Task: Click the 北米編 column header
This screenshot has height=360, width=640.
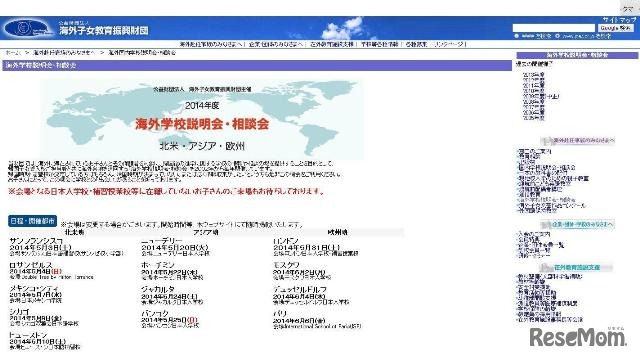Action: [74, 232]
